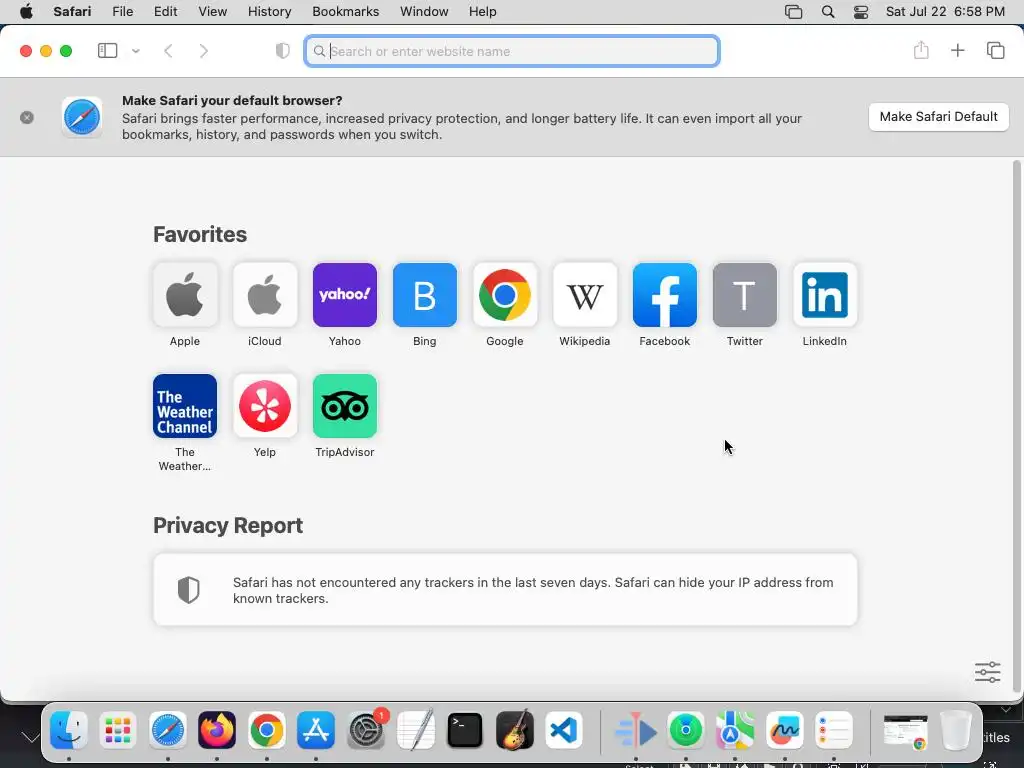Click the date and time in menu bar
1024x768 pixels.
pyautogui.click(x=945, y=12)
